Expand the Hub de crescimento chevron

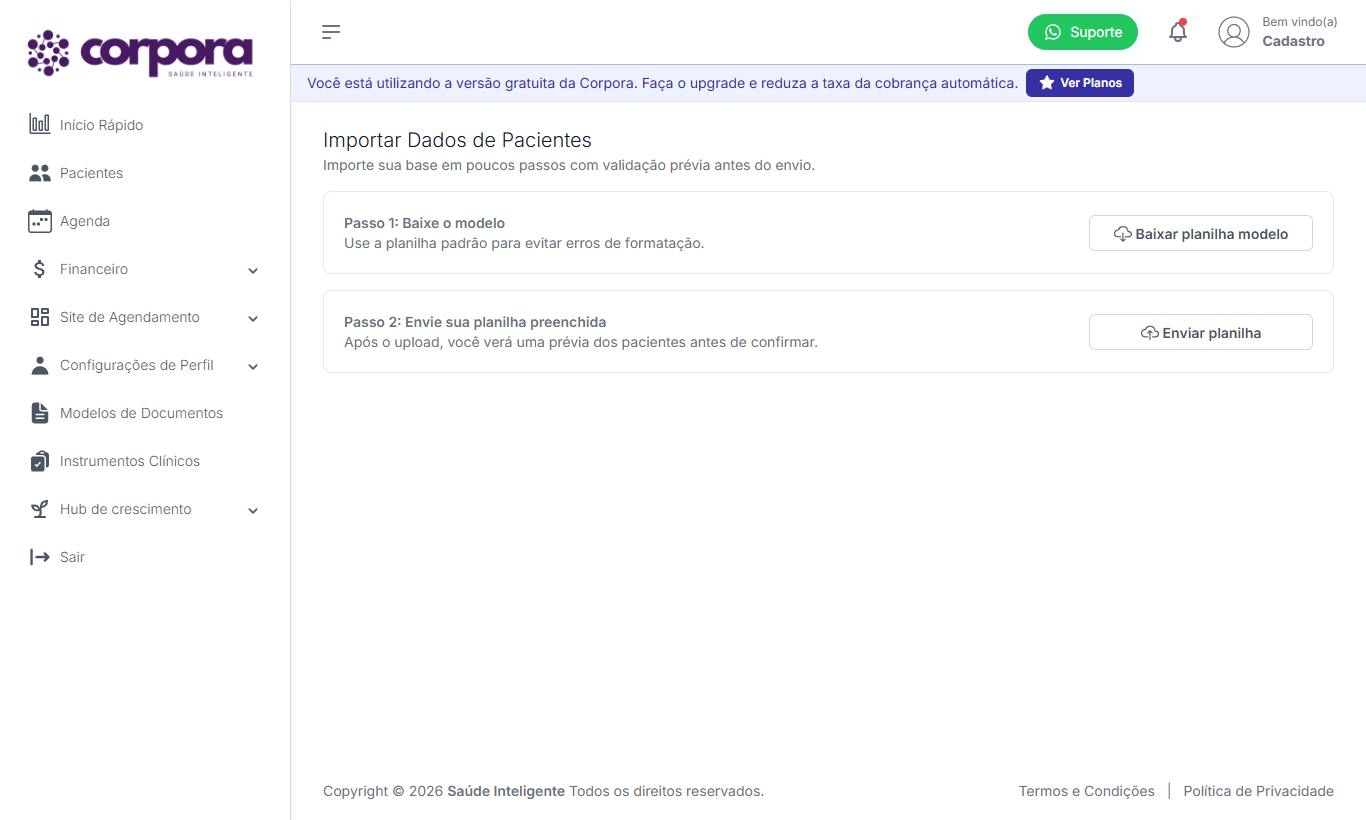[253, 510]
